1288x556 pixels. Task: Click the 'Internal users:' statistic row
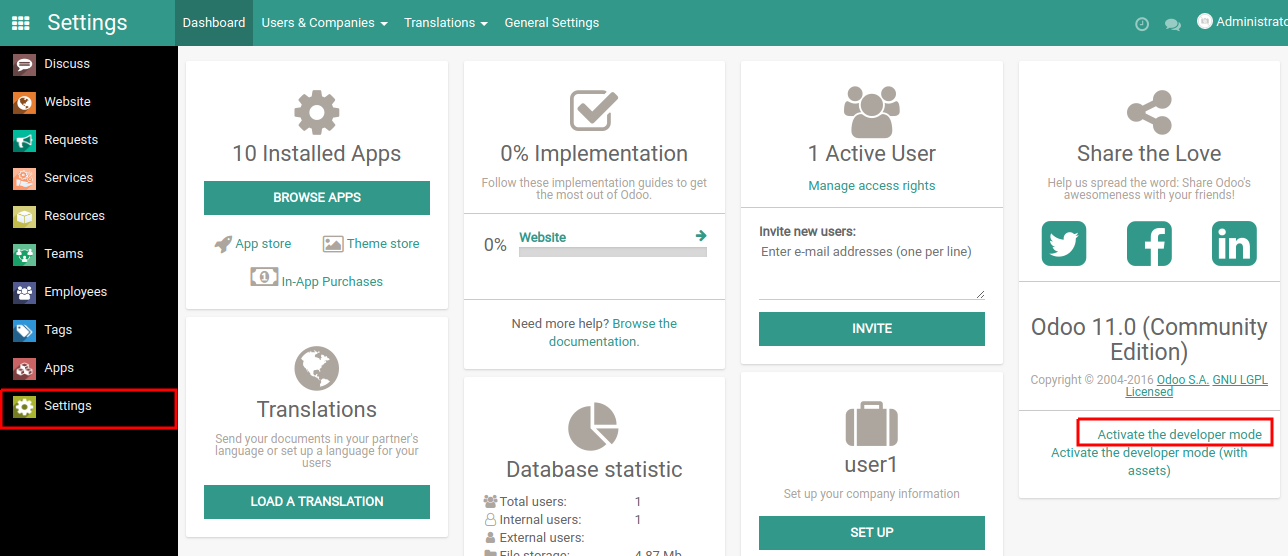(x=562, y=520)
